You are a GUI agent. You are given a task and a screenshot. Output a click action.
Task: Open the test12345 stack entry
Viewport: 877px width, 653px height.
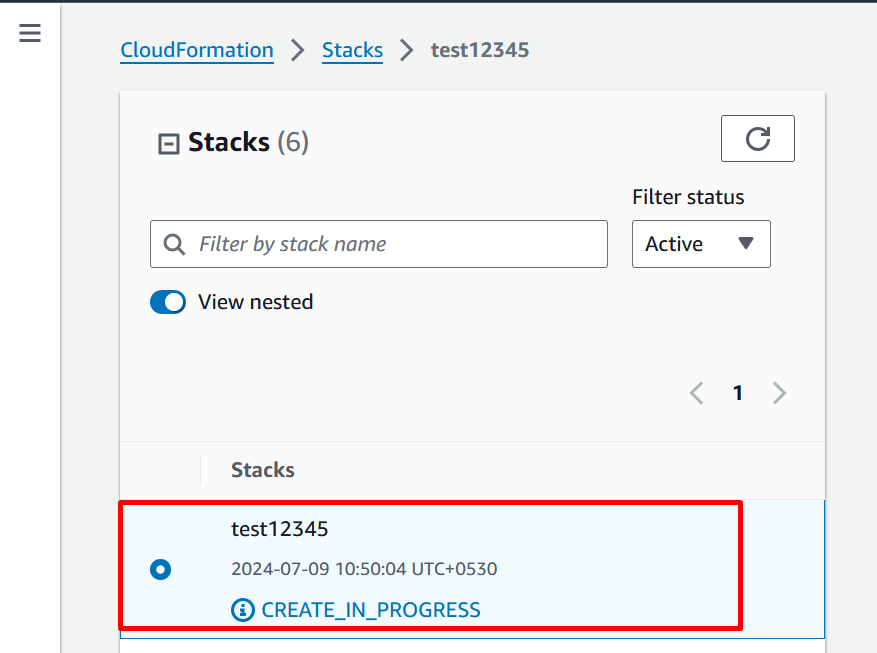280,529
